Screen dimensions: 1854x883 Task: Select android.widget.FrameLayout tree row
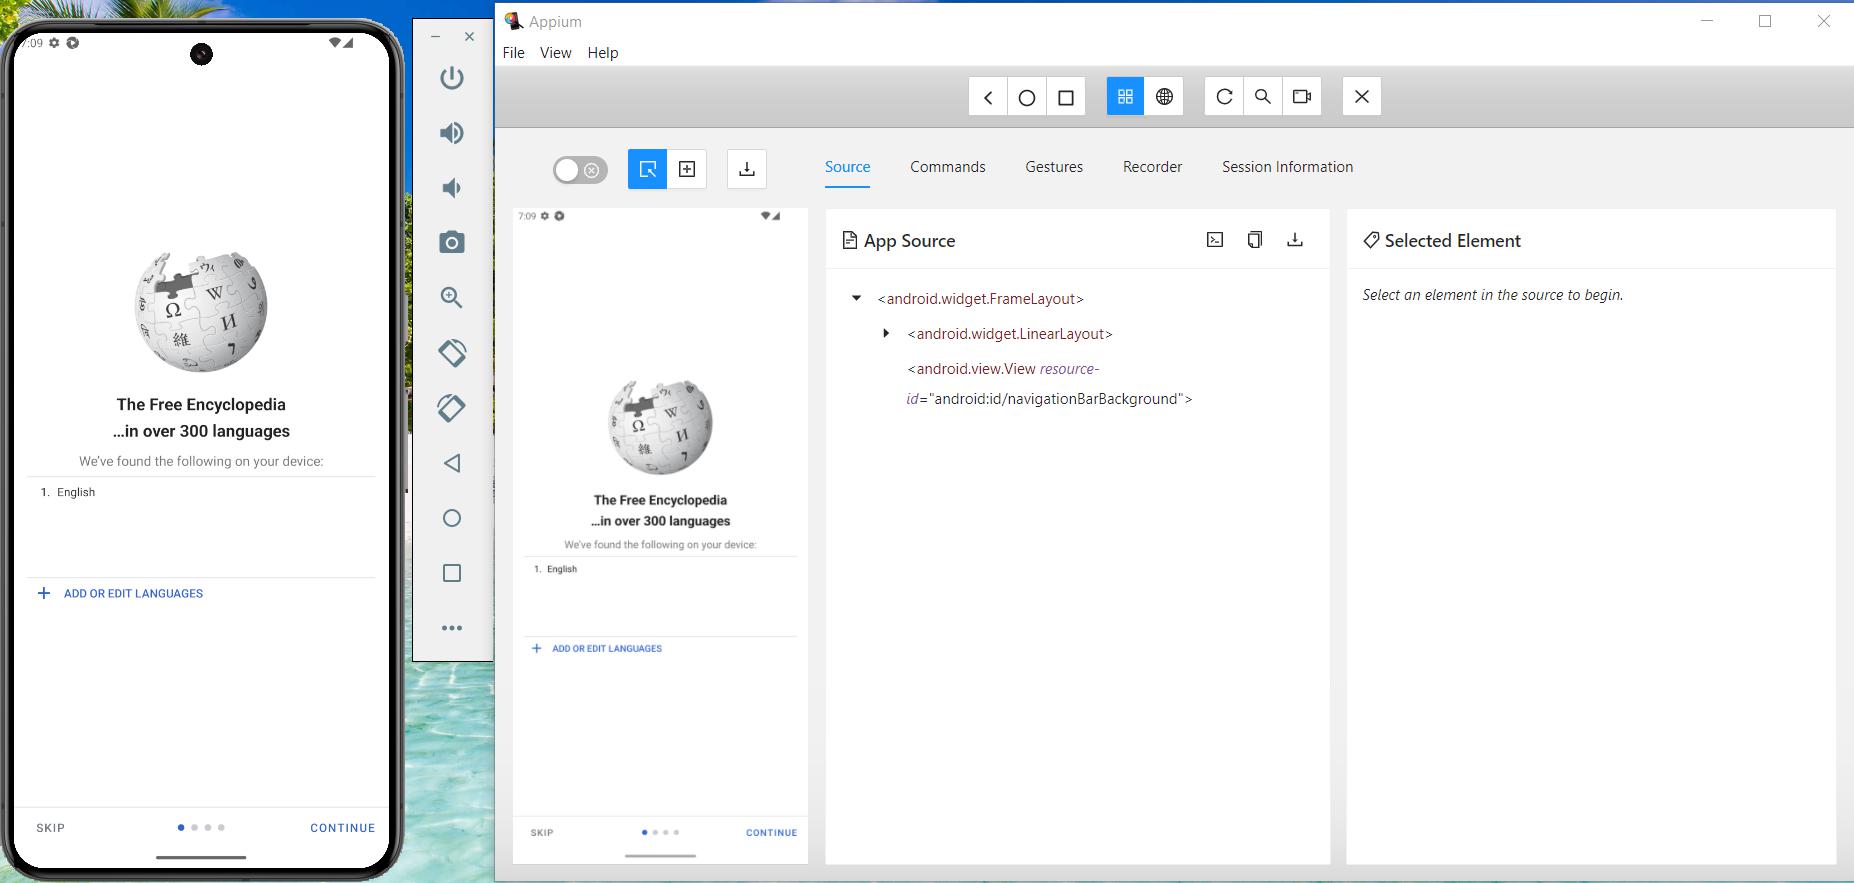point(980,299)
